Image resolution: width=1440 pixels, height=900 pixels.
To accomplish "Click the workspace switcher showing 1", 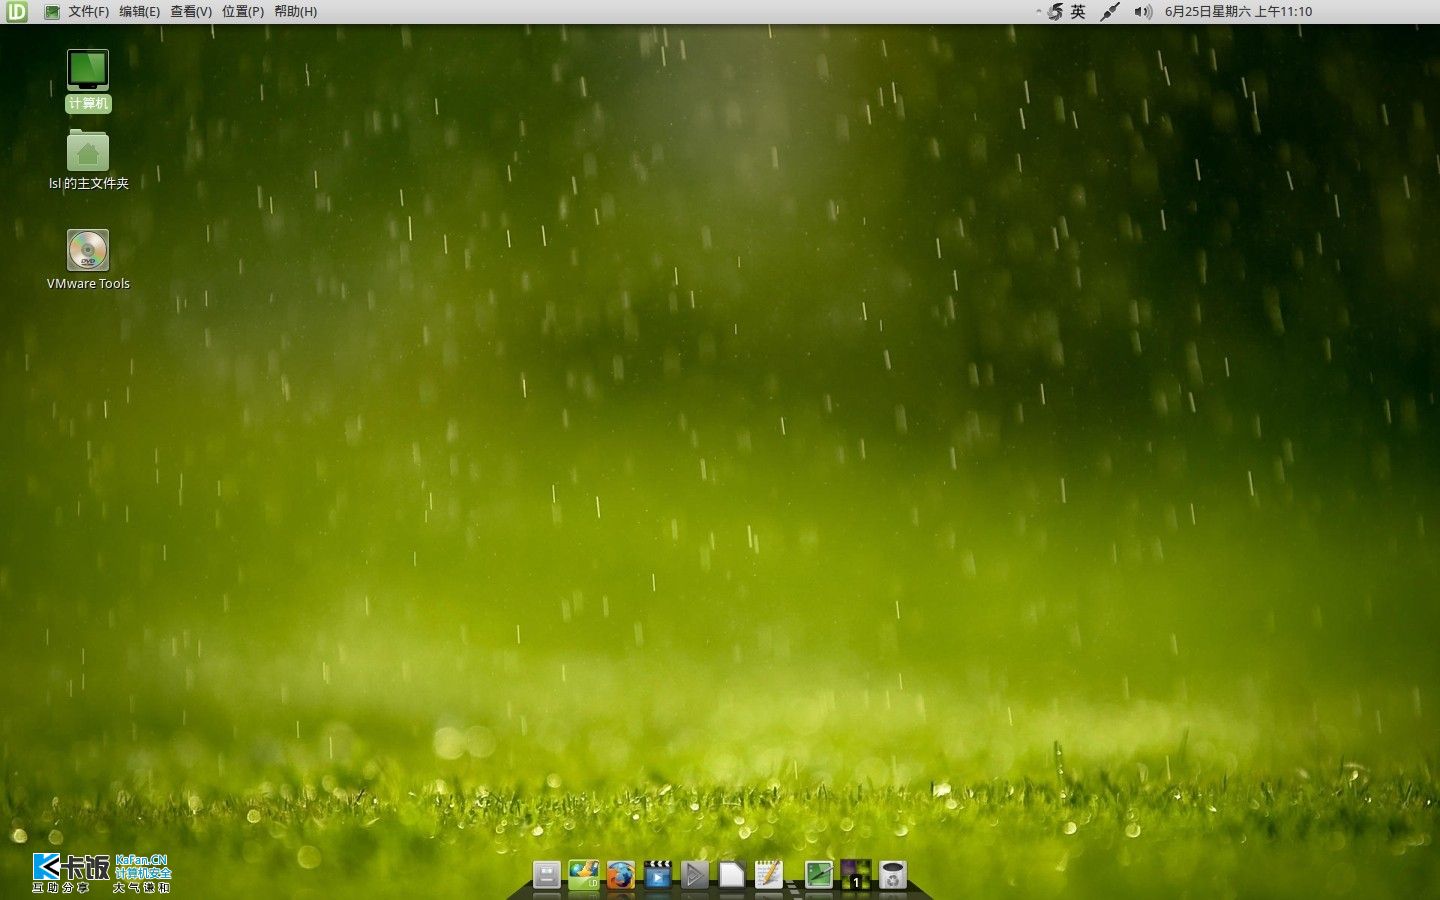I will pos(856,875).
